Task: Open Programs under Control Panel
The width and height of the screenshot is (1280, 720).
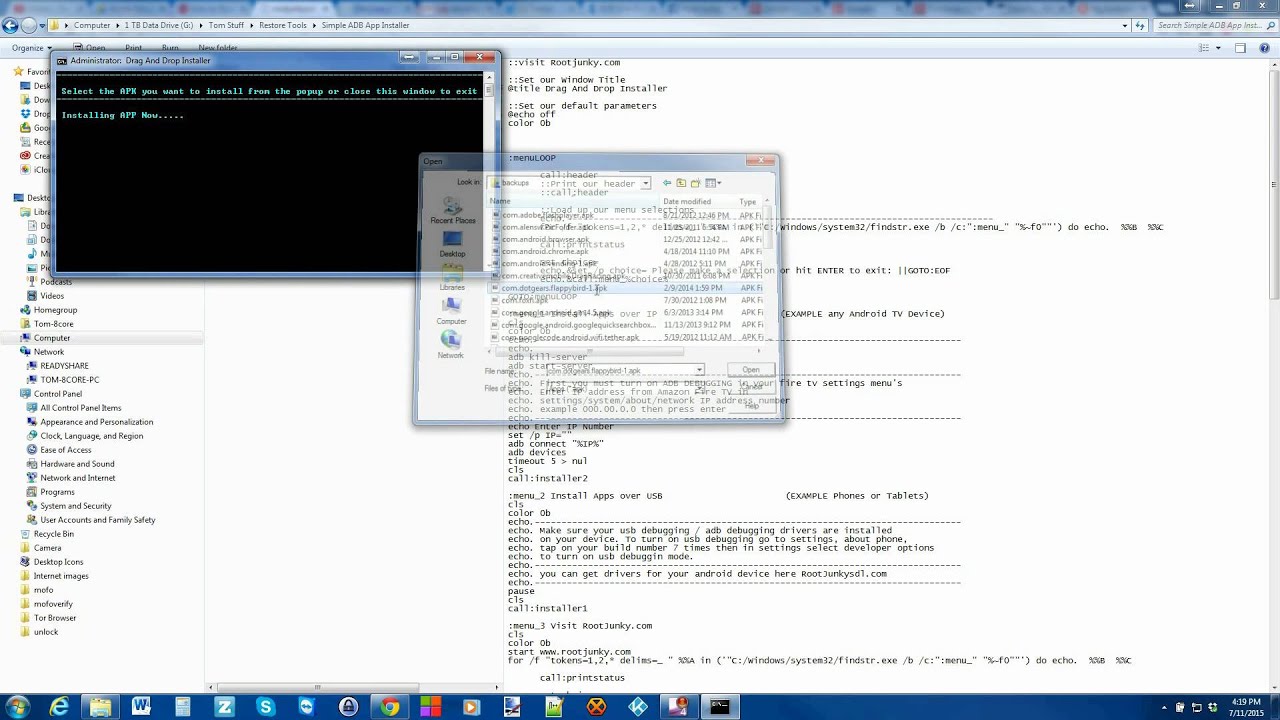Action: click(x=57, y=492)
